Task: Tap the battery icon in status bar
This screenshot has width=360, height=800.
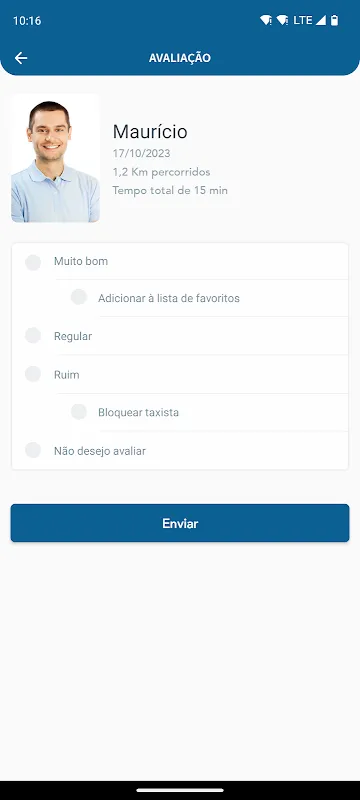Action: [x=335, y=20]
